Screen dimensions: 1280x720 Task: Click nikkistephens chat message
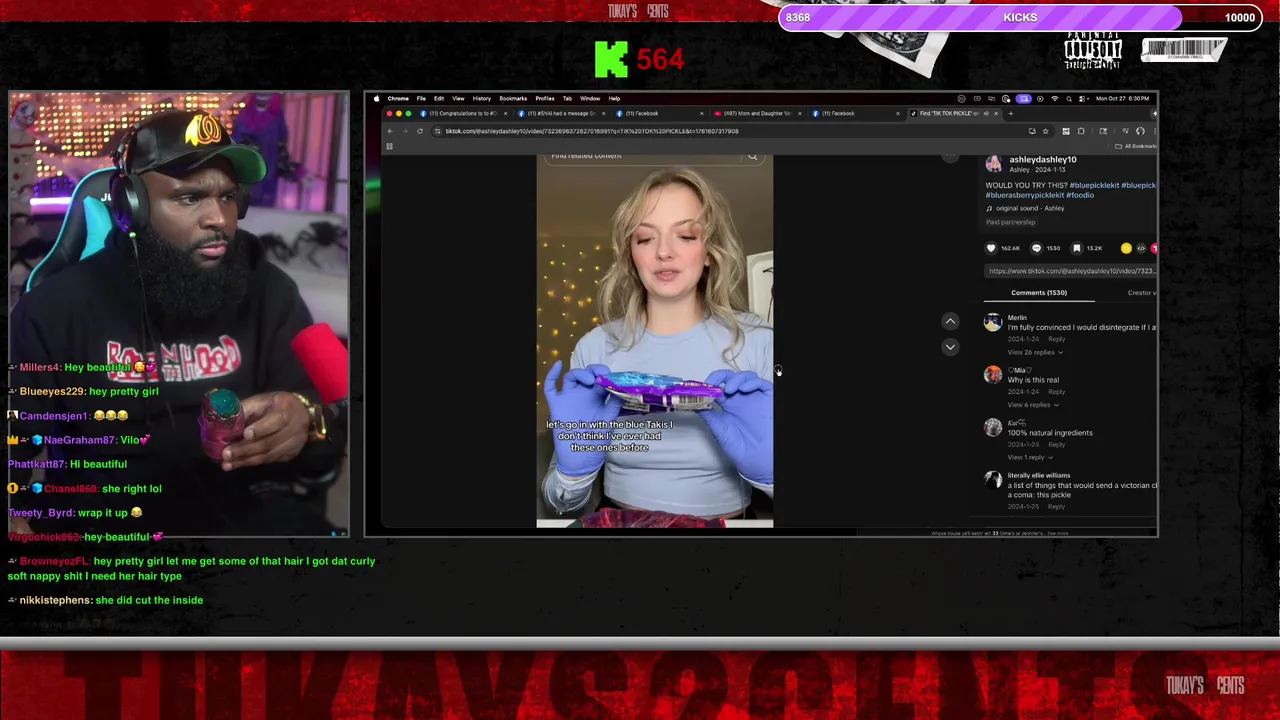tap(106, 600)
